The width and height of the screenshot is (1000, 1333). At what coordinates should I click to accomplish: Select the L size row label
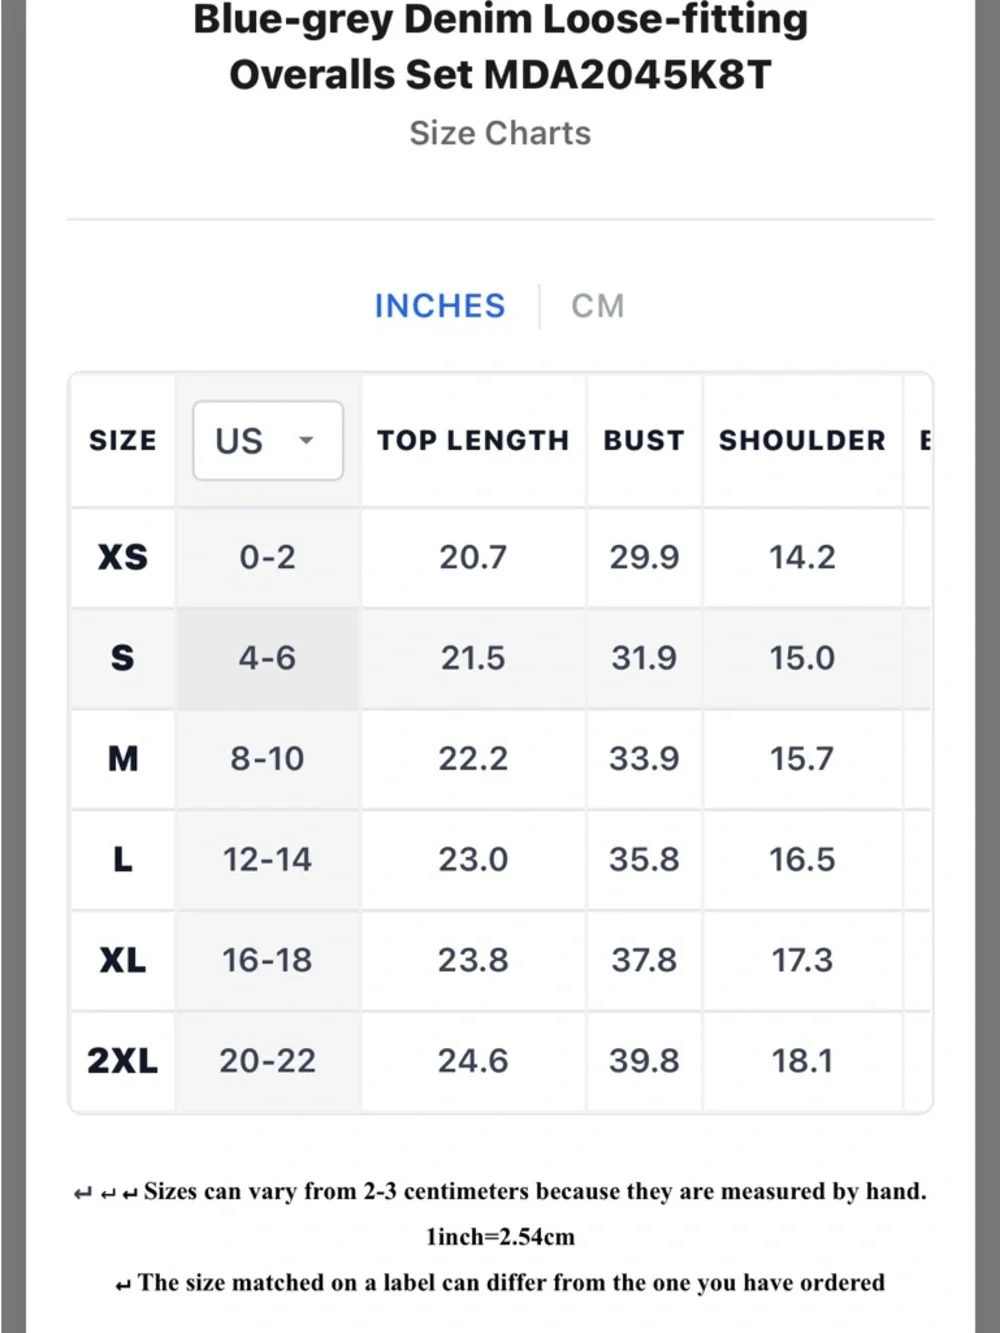pyautogui.click(x=123, y=859)
